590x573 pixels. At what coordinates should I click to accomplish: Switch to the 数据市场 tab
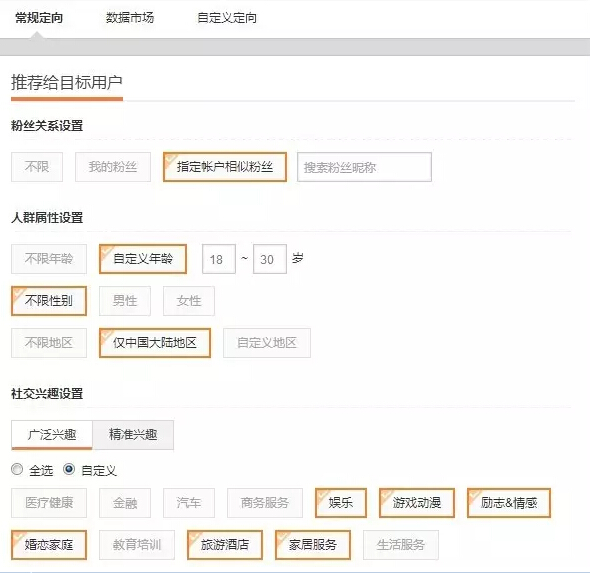(x=130, y=18)
